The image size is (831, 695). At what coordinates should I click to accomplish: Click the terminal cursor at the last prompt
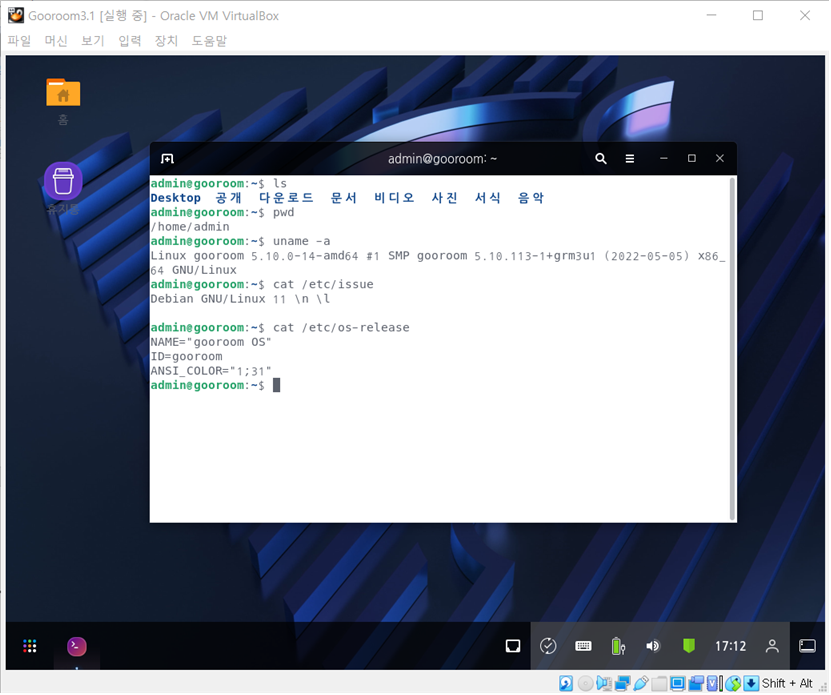point(277,386)
